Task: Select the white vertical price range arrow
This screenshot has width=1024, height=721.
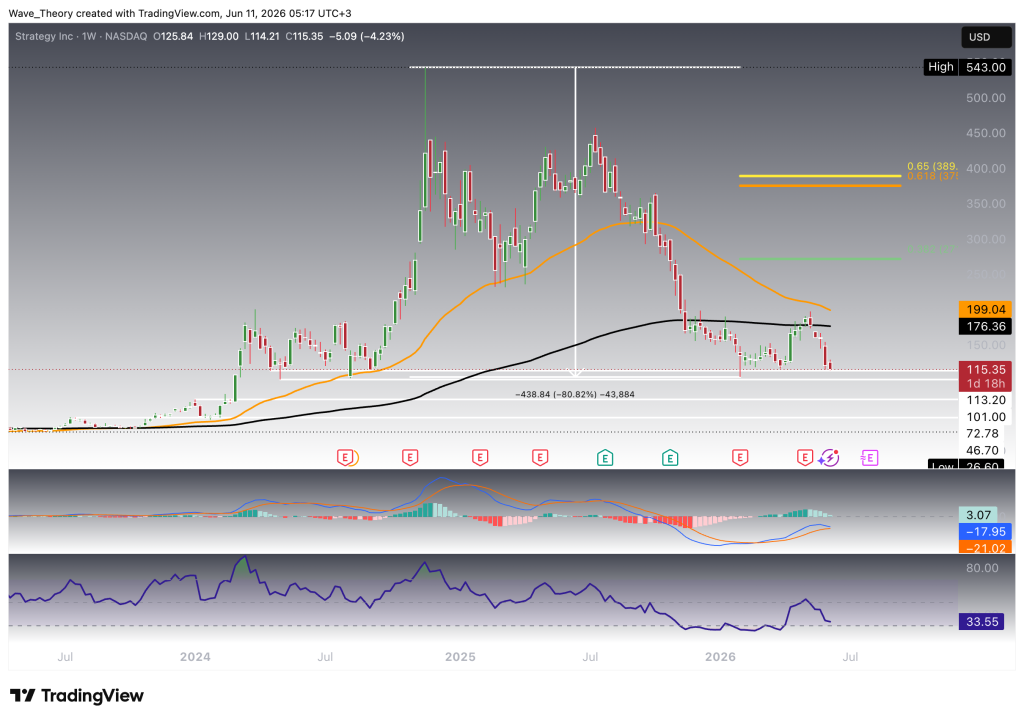Action: (575, 222)
